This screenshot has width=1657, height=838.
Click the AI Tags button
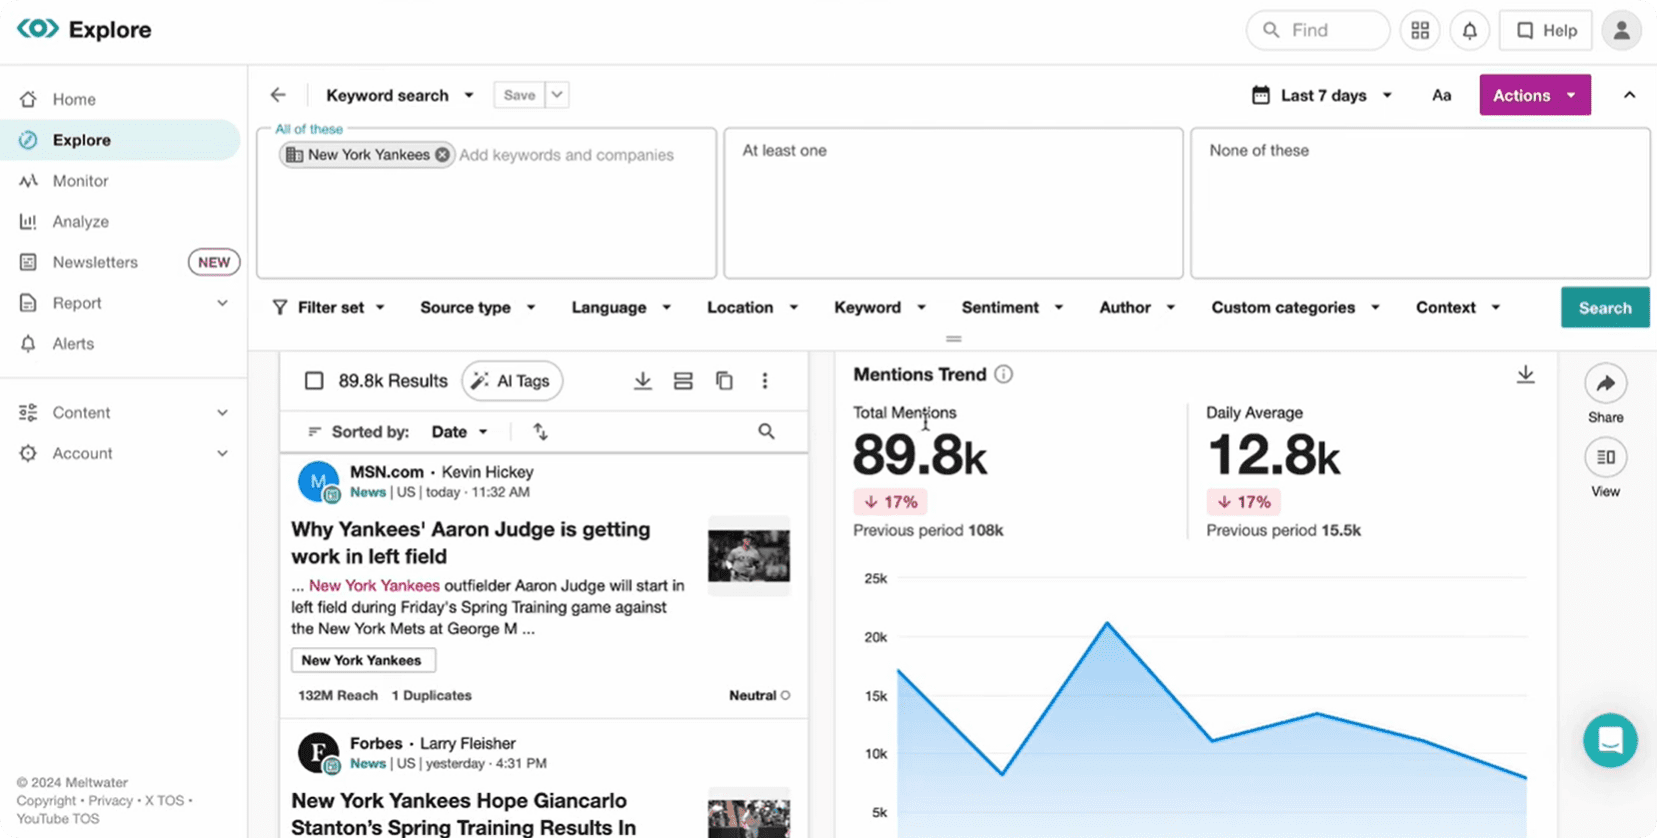(512, 381)
